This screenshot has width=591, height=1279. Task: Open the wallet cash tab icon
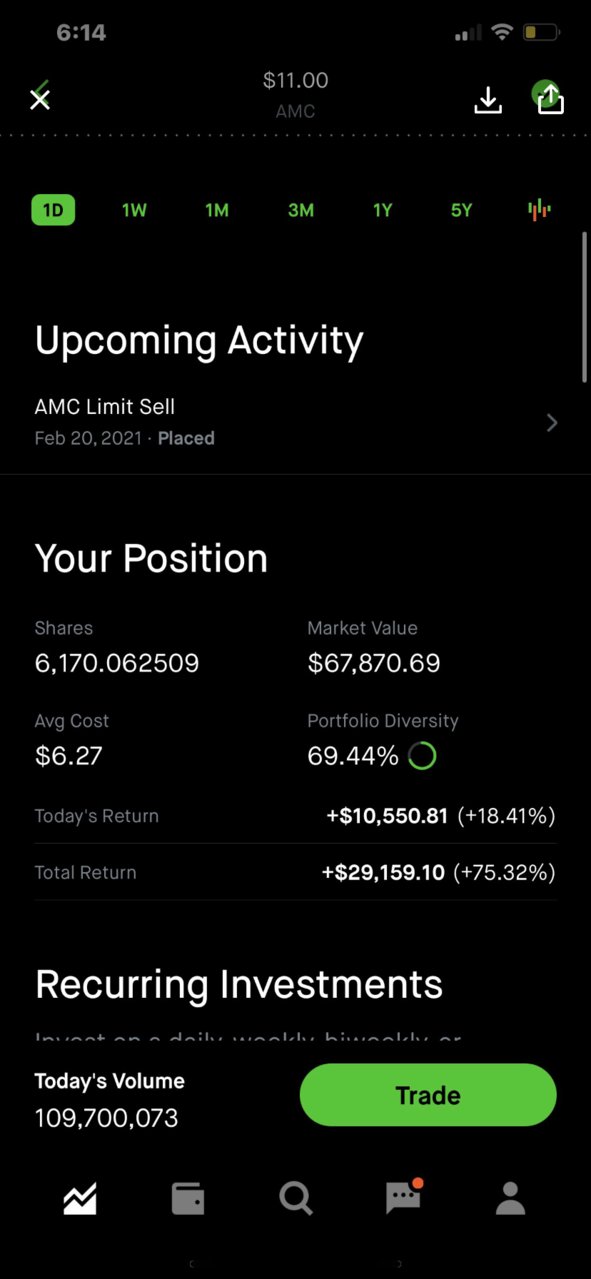(x=188, y=1198)
